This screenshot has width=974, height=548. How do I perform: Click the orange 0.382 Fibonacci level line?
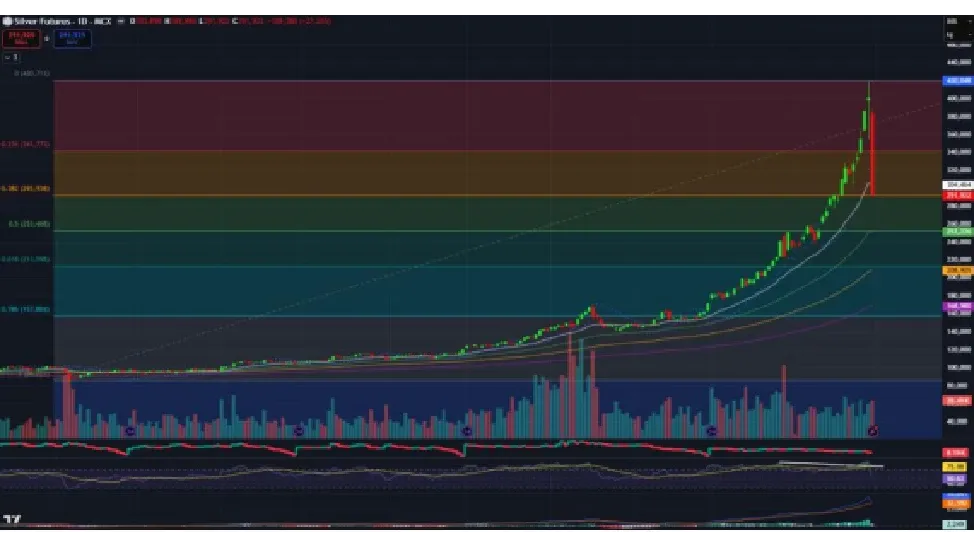[x=497, y=195]
